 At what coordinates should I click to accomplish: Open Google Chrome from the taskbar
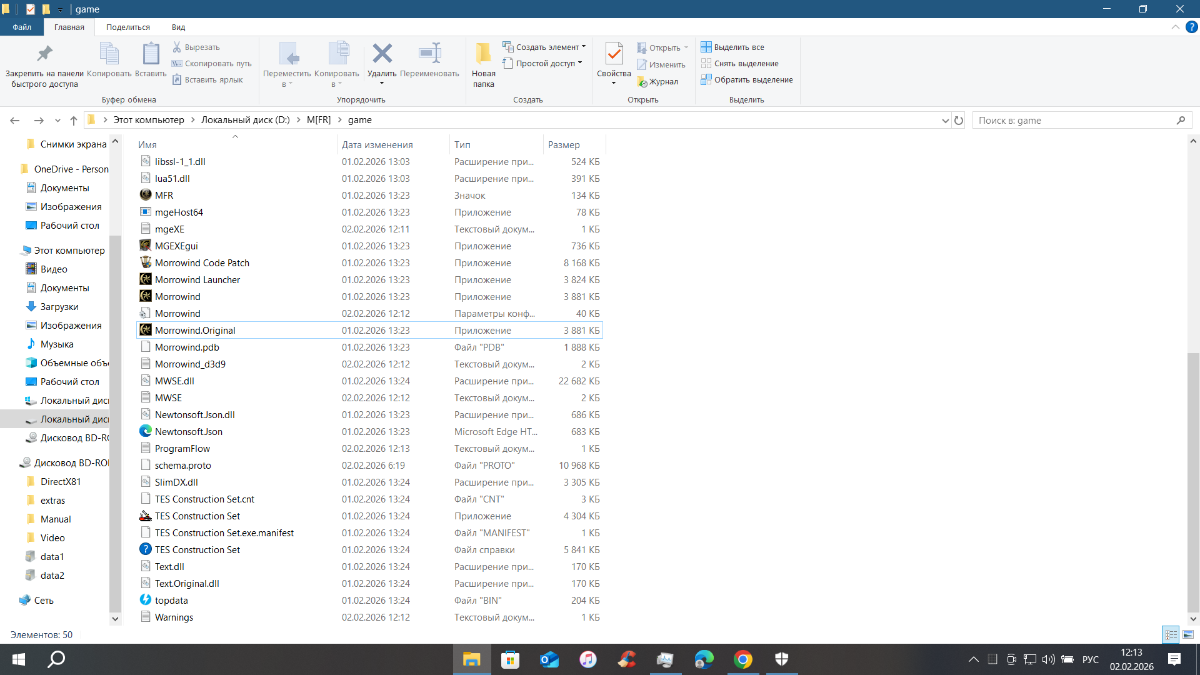point(742,659)
